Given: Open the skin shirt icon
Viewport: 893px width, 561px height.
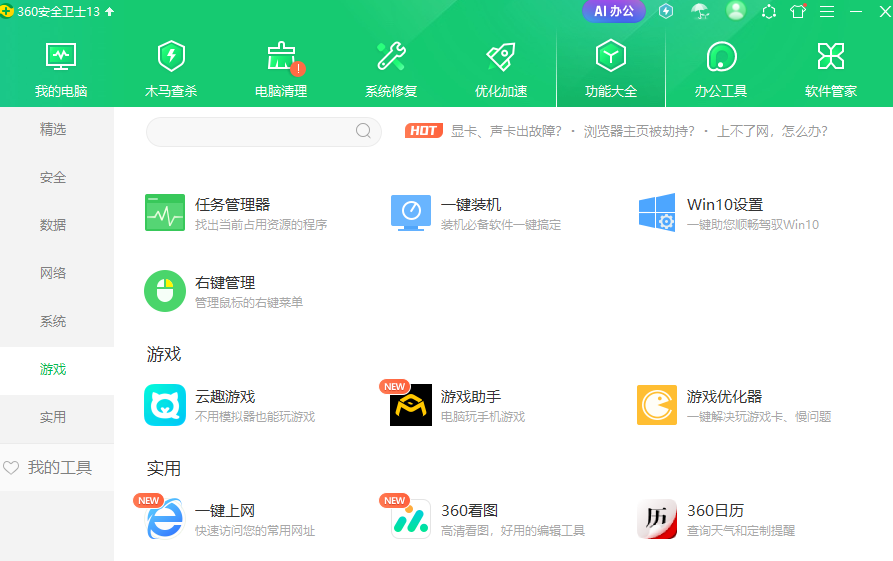Looking at the screenshot, I should tap(798, 11).
